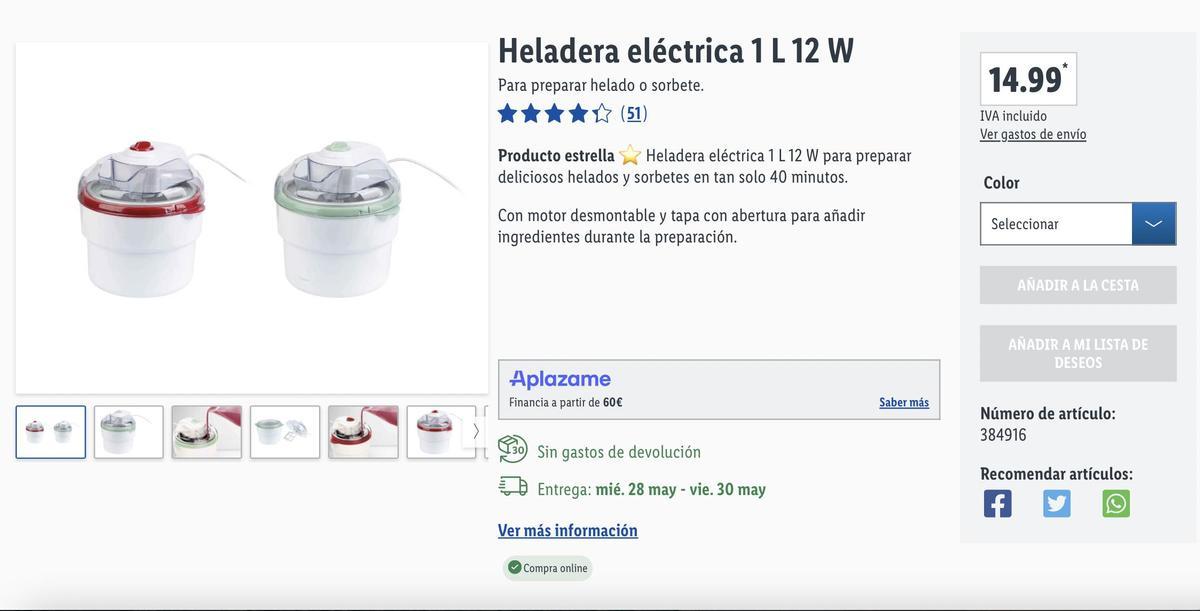This screenshot has height=611, width=1200.
Task: Select the first product thumbnail
Action: (50, 432)
